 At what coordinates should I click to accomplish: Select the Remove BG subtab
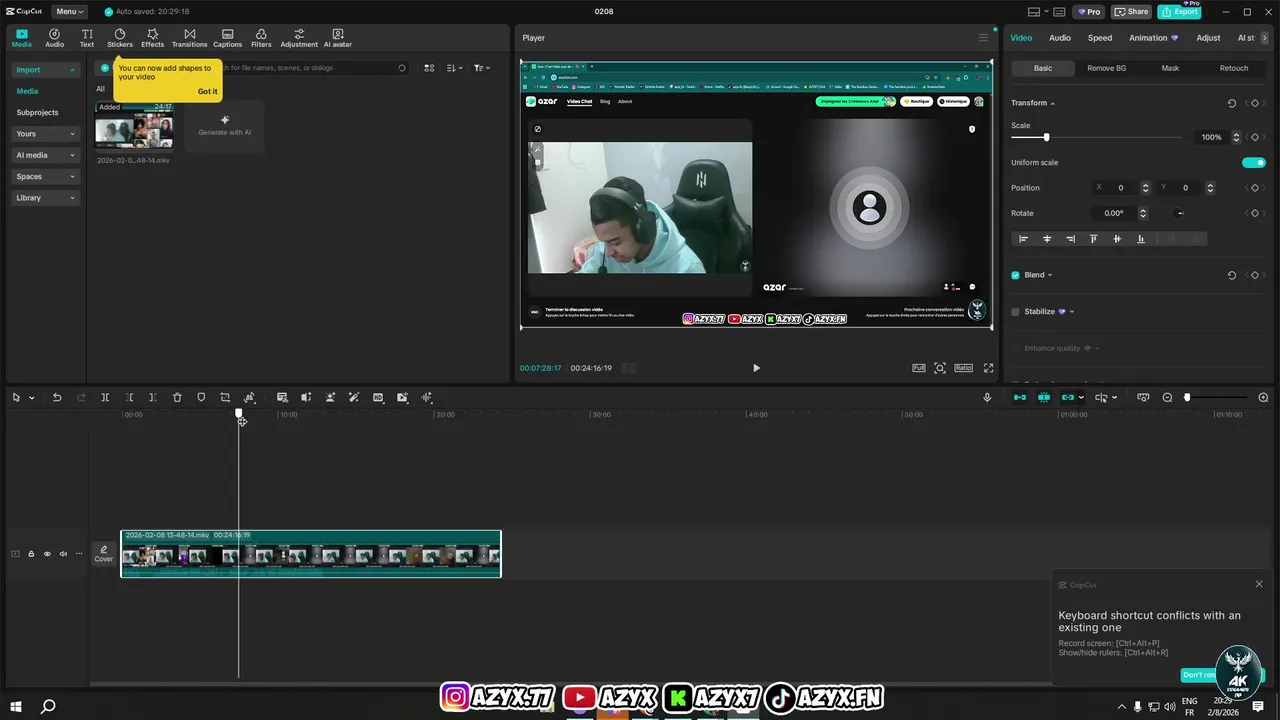point(1107,68)
